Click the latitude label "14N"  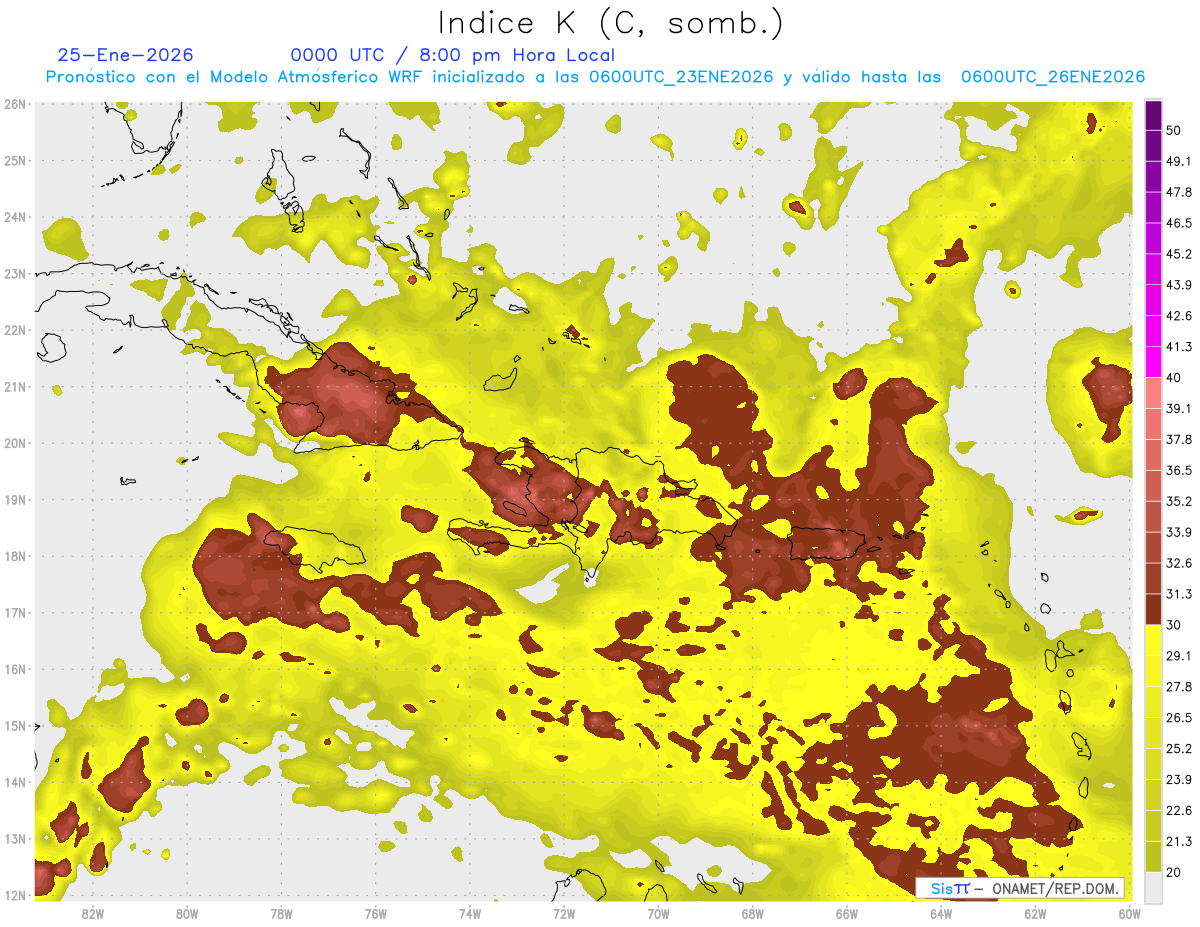coord(15,782)
